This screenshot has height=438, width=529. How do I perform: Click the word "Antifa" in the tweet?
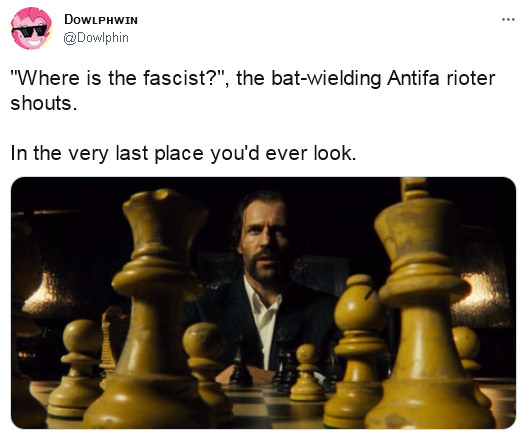coord(413,78)
